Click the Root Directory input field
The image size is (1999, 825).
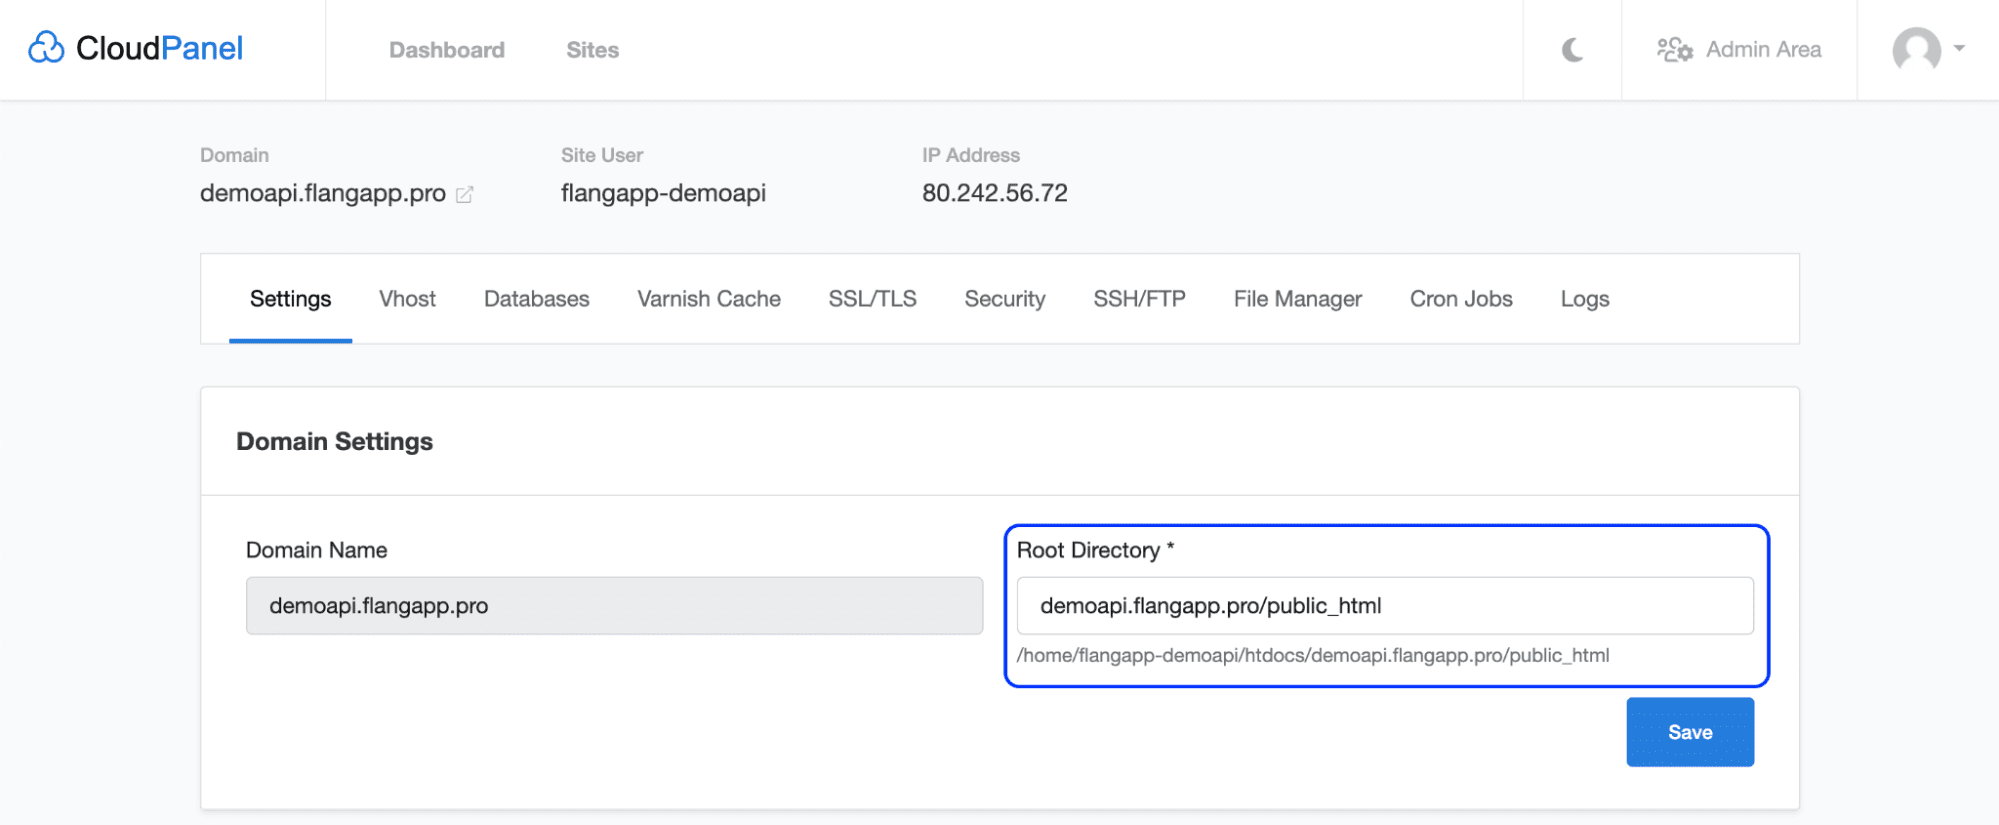coord(1384,606)
